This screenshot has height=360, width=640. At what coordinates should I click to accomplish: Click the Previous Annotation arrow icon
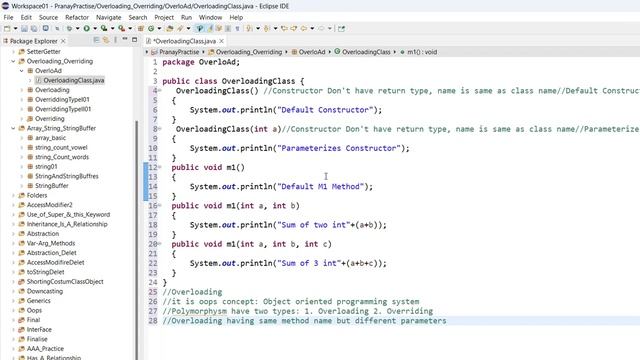[267, 29]
